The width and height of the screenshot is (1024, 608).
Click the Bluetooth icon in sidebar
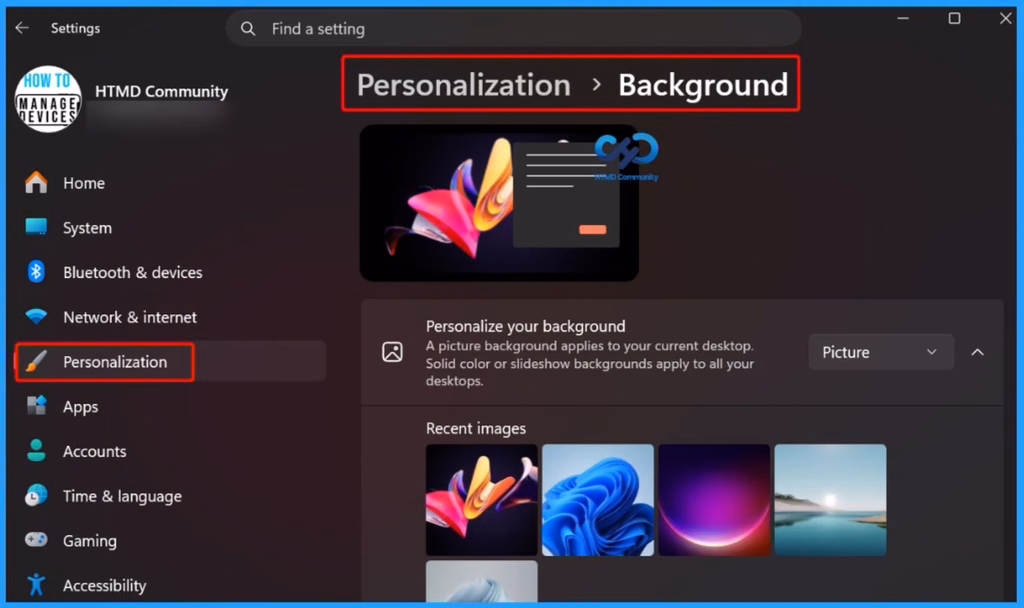click(36, 272)
